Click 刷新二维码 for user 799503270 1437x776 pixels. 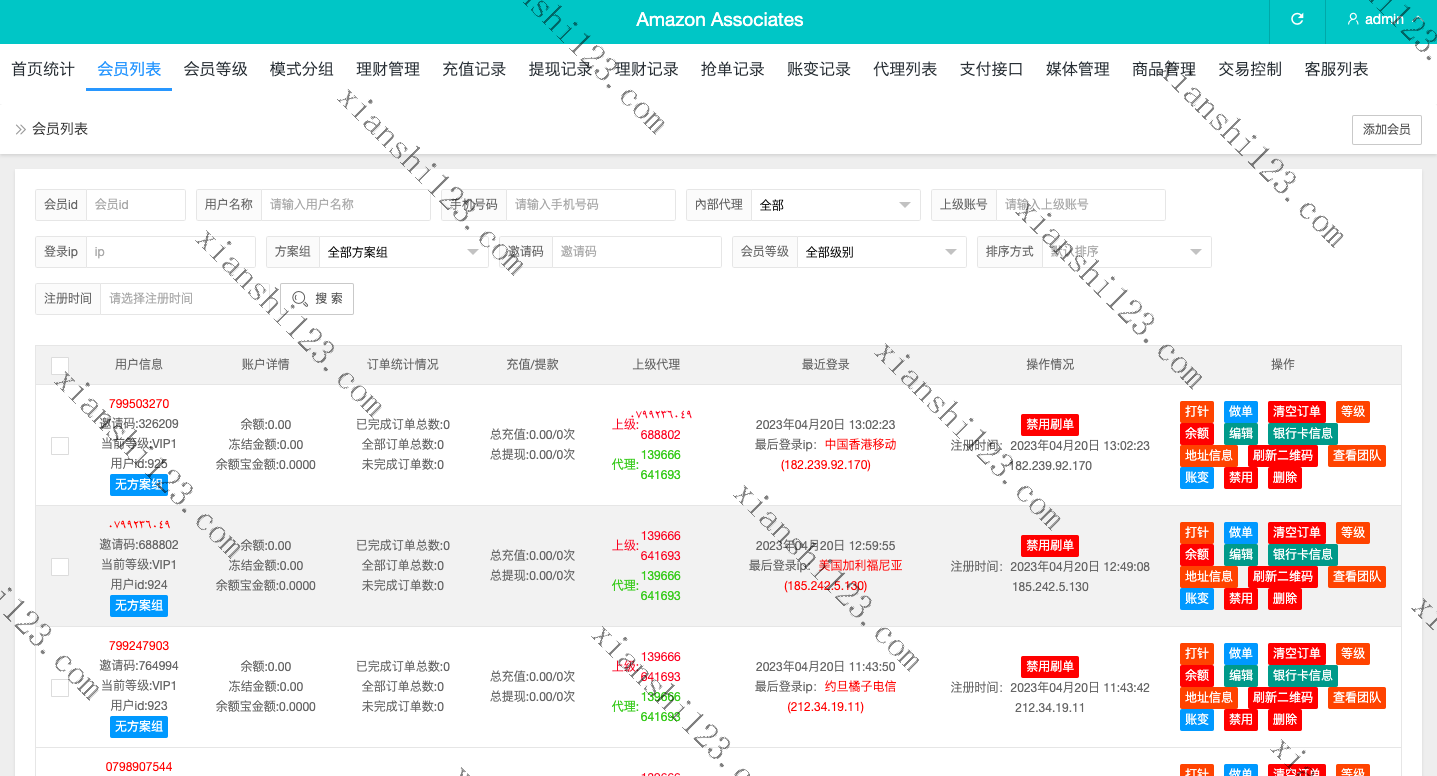point(1283,456)
